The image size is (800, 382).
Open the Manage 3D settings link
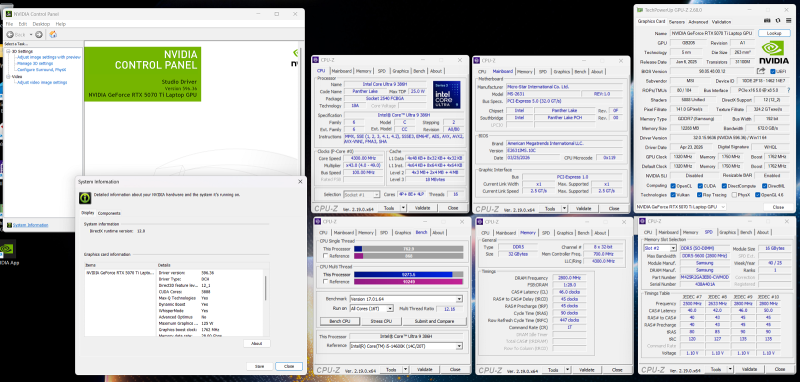tap(35, 64)
